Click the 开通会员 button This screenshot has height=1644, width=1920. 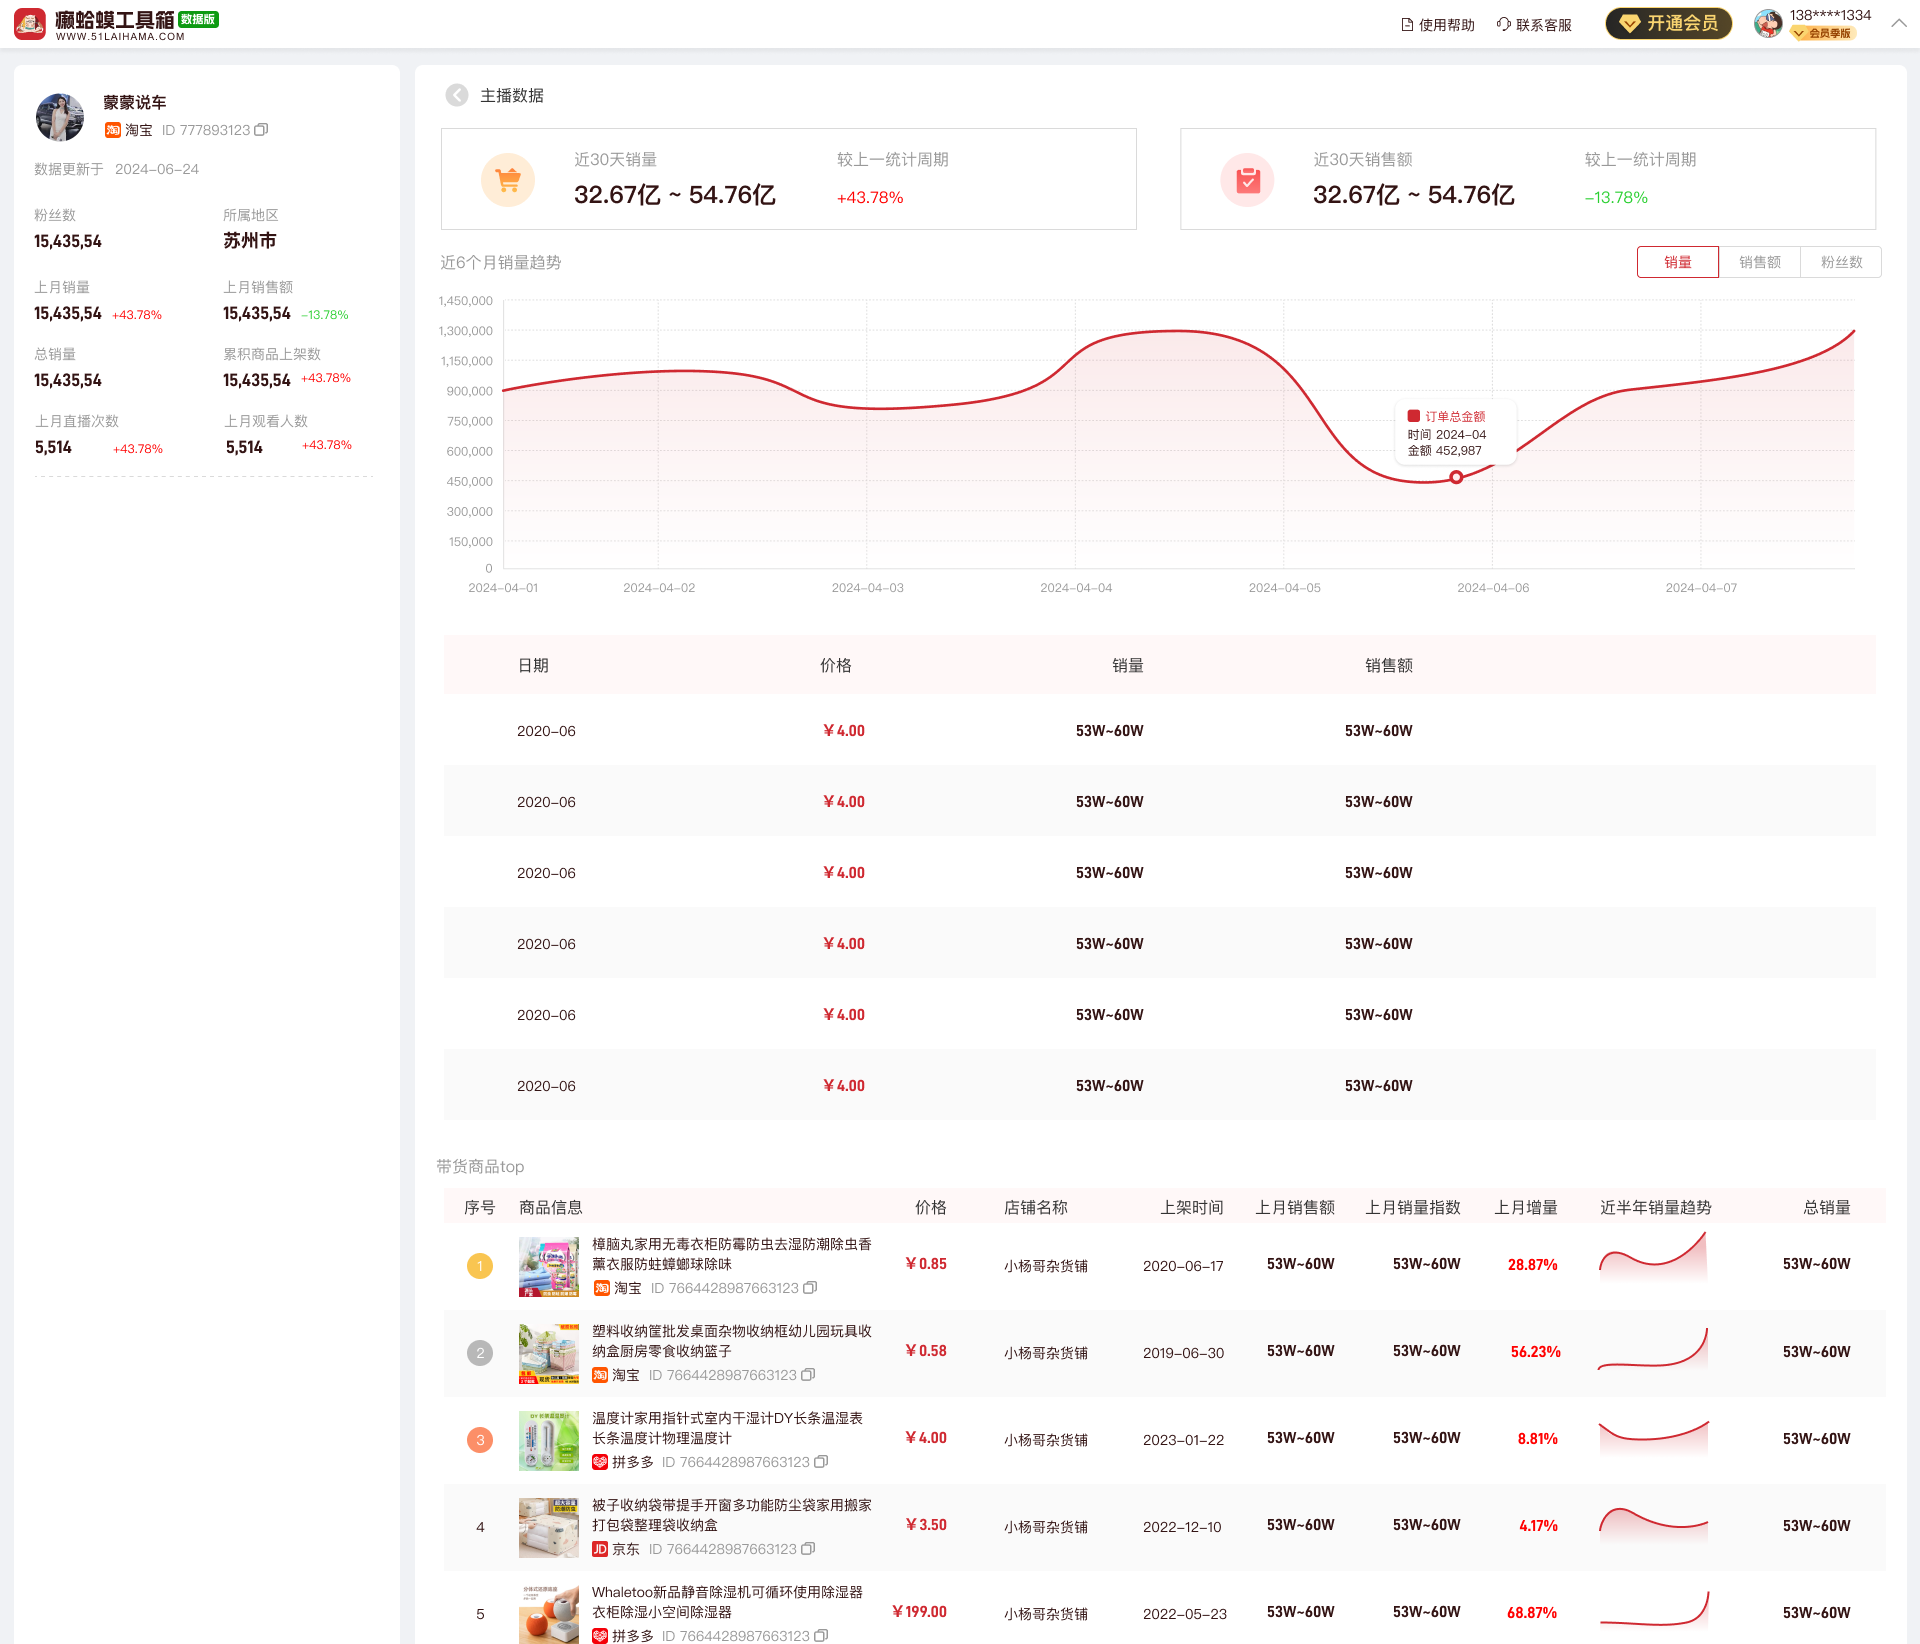click(x=1668, y=23)
